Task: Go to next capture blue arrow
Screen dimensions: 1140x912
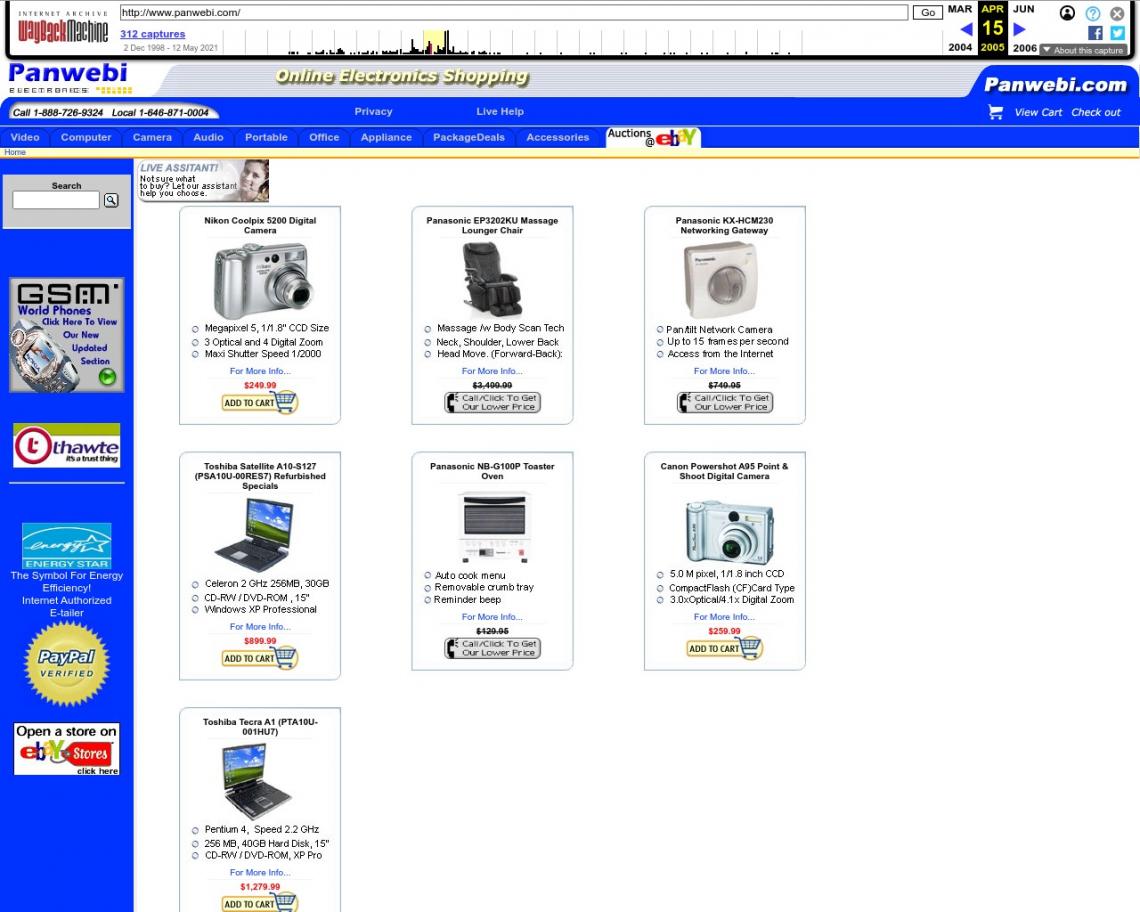Action: click(1019, 29)
